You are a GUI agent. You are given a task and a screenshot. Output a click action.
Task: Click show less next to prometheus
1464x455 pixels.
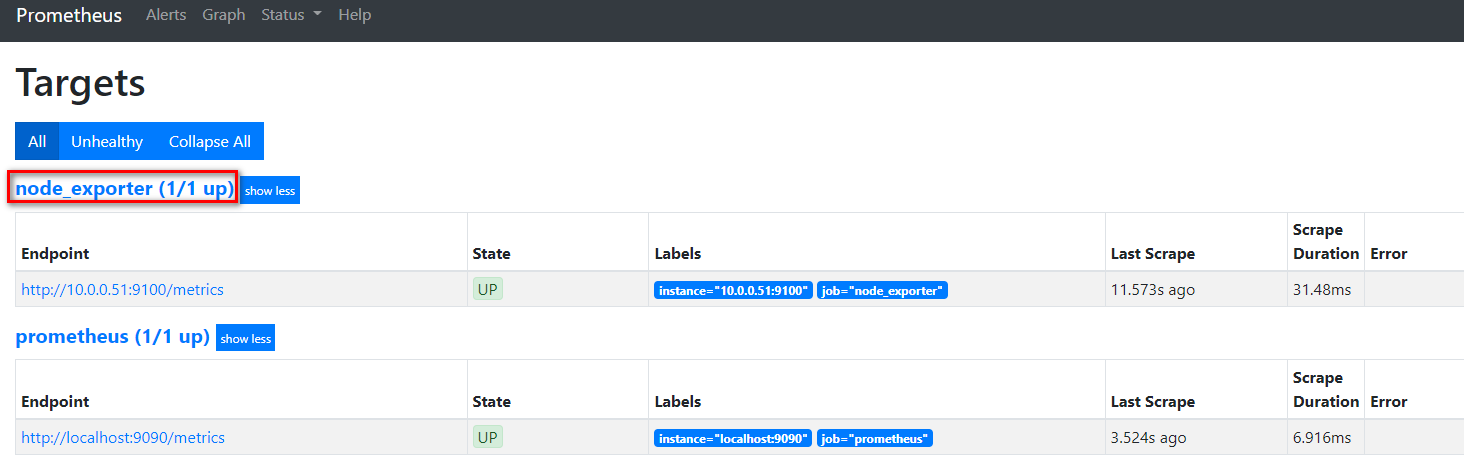tap(245, 338)
